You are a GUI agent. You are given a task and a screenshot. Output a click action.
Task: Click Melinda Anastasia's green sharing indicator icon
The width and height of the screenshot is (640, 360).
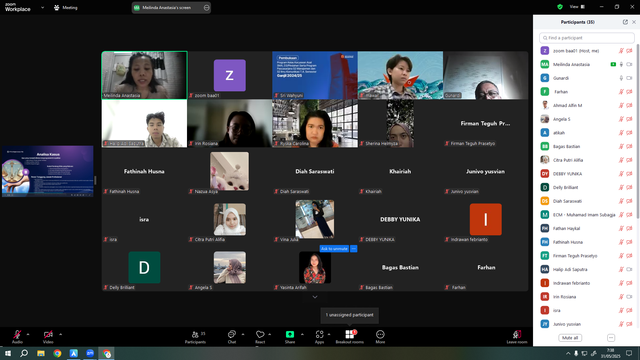(613, 64)
